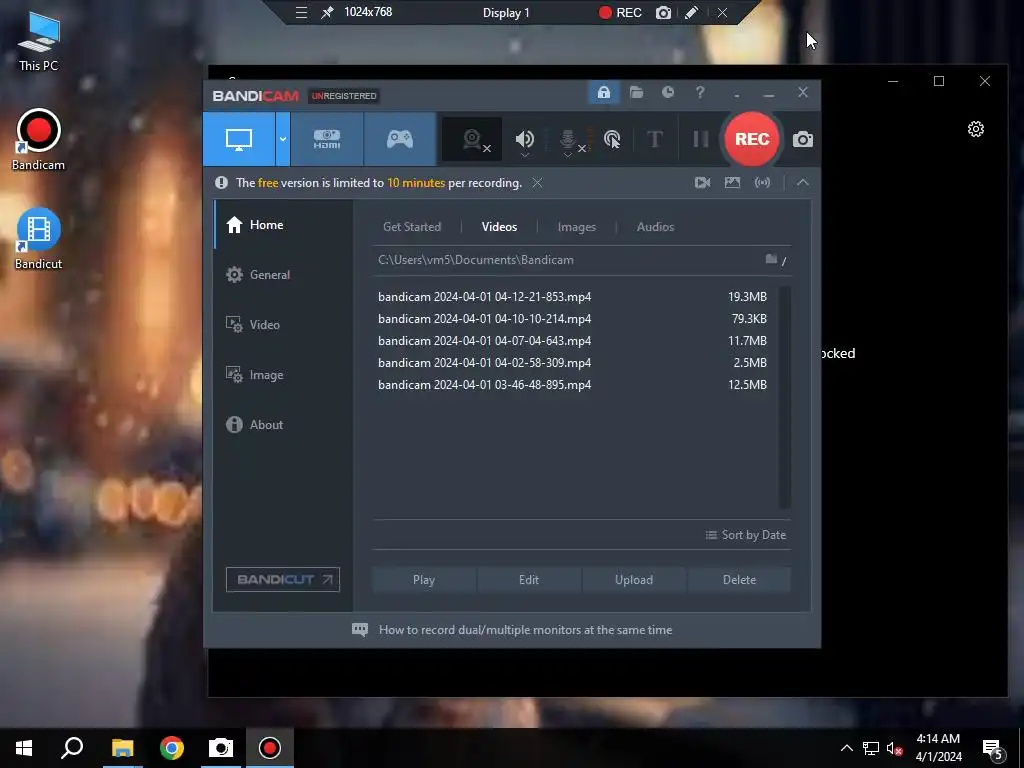This screenshot has height=768, width=1024.
Task: Click REC in top recording bar
Action: coord(620,12)
